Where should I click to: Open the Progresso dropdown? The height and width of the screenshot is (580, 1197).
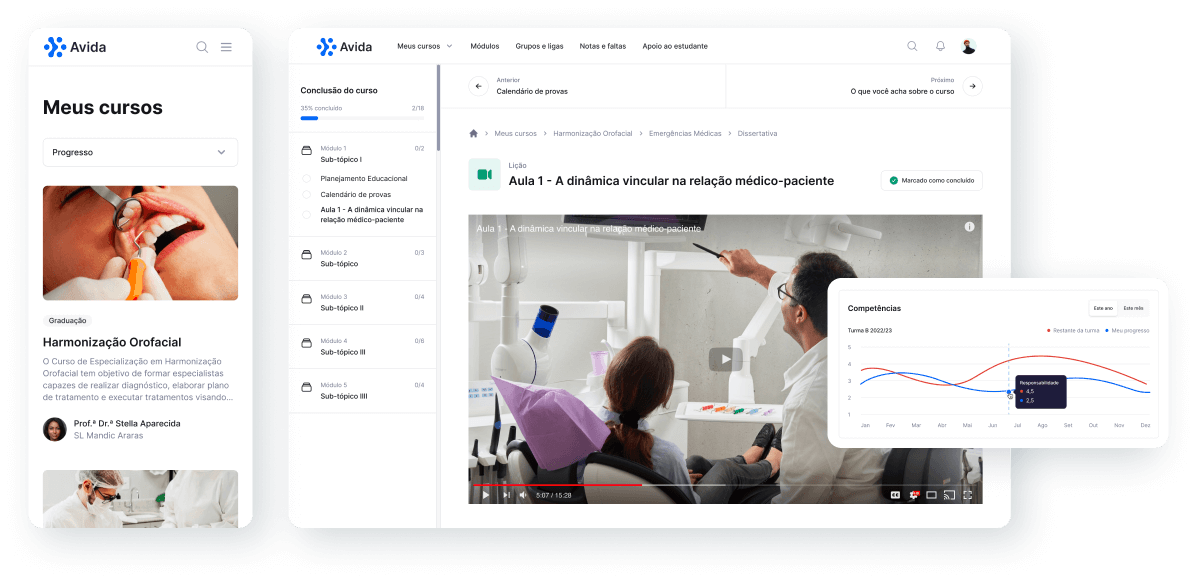(x=140, y=152)
